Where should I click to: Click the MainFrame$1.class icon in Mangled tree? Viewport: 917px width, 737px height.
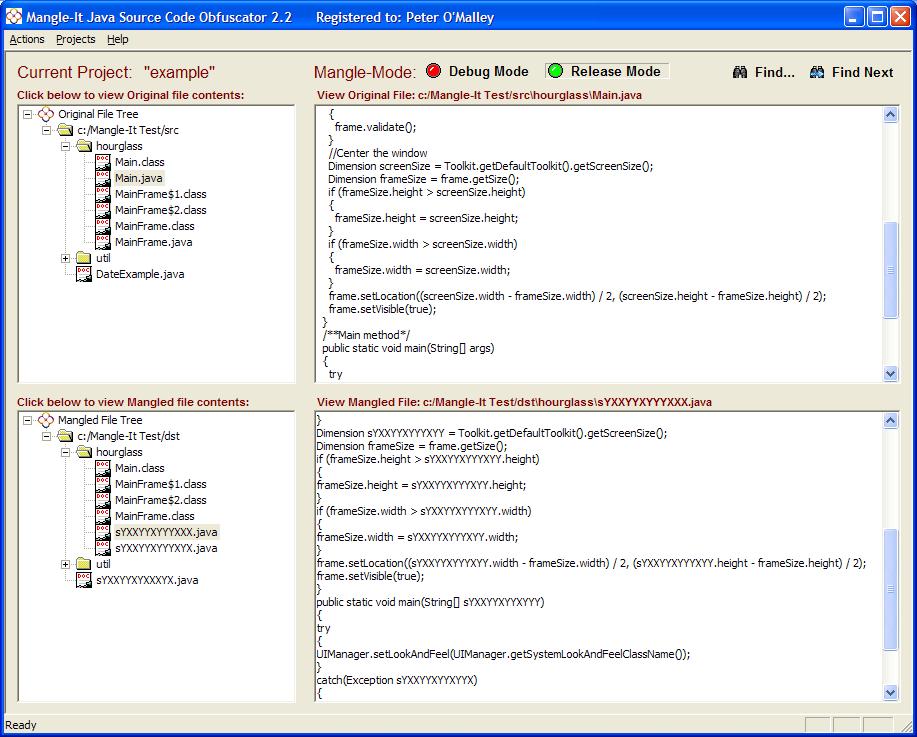tap(103, 484)
